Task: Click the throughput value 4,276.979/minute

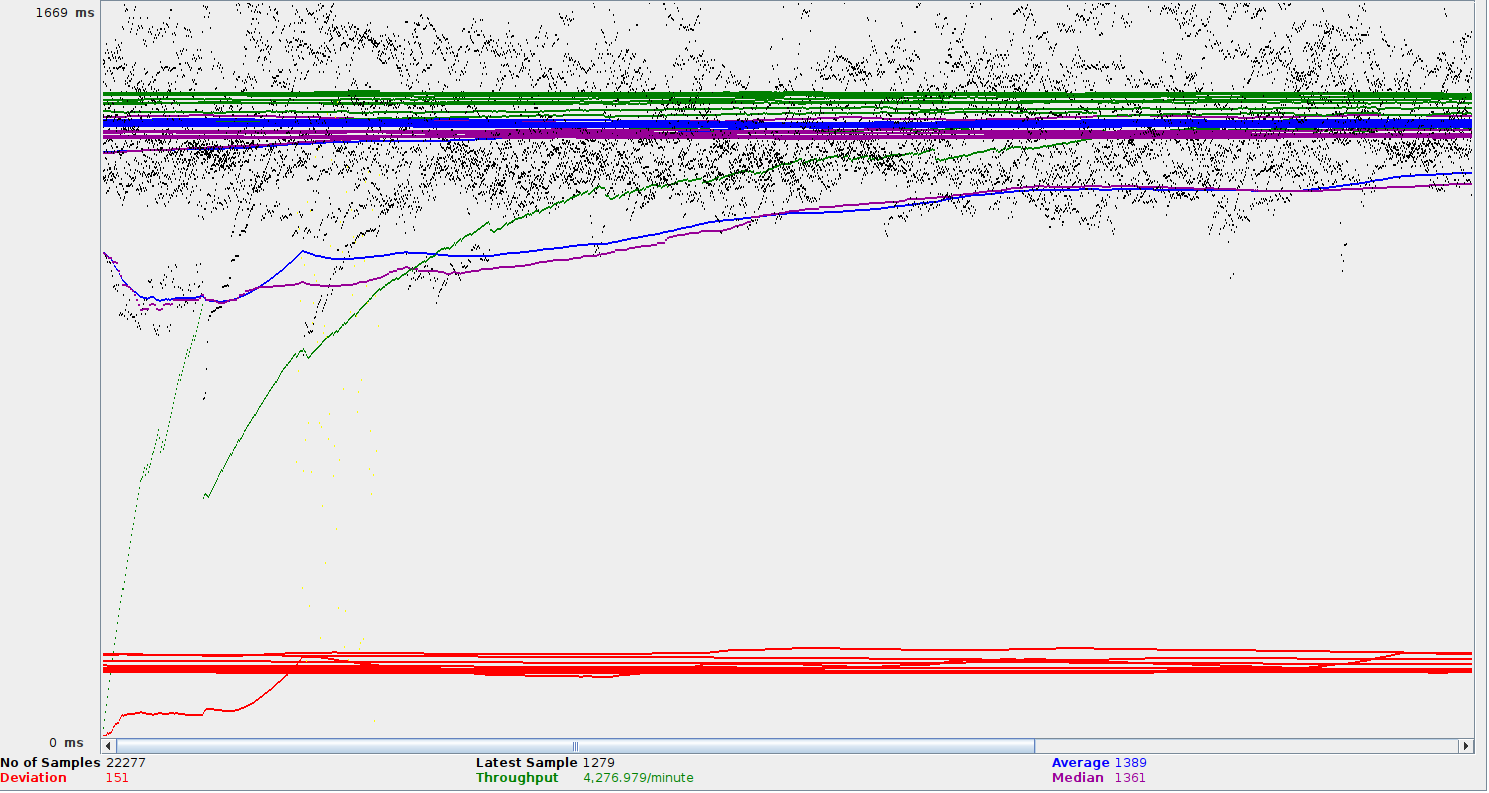Action: [x=638, y=778]
